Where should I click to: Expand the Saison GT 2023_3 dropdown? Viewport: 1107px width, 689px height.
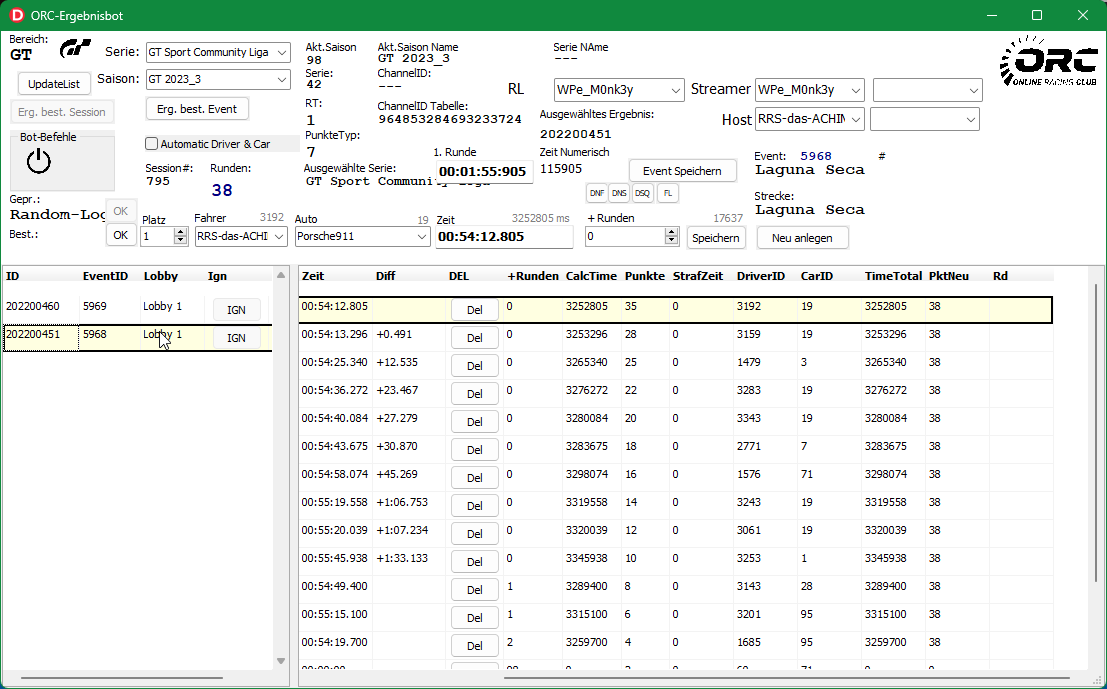tap(281, 79)
